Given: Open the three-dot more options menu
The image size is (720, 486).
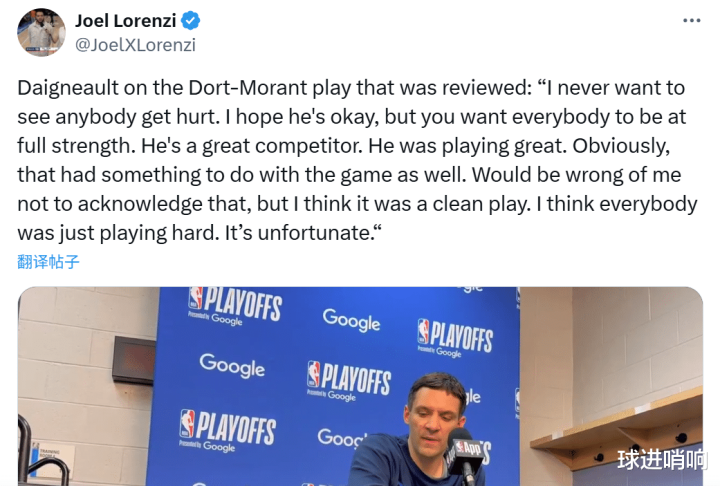Looking at the screenshot, I should (x=691, y=21).
